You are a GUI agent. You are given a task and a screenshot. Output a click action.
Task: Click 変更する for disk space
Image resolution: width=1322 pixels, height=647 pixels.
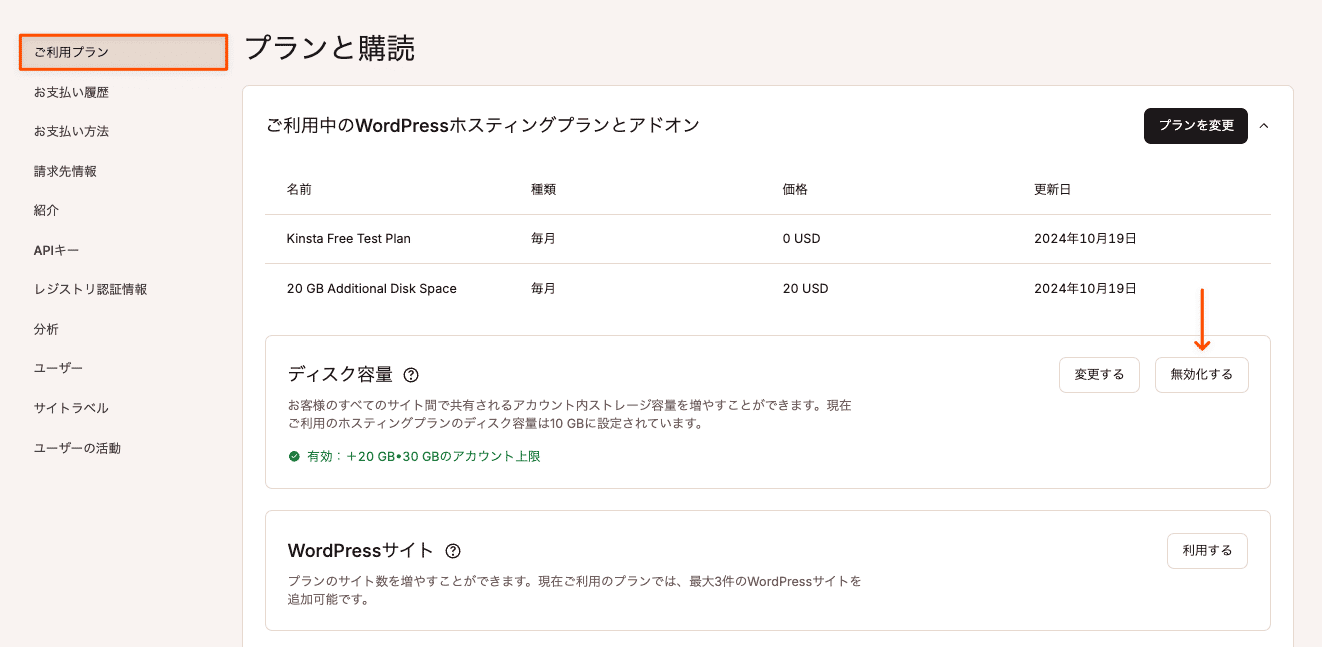(1099, 375)
